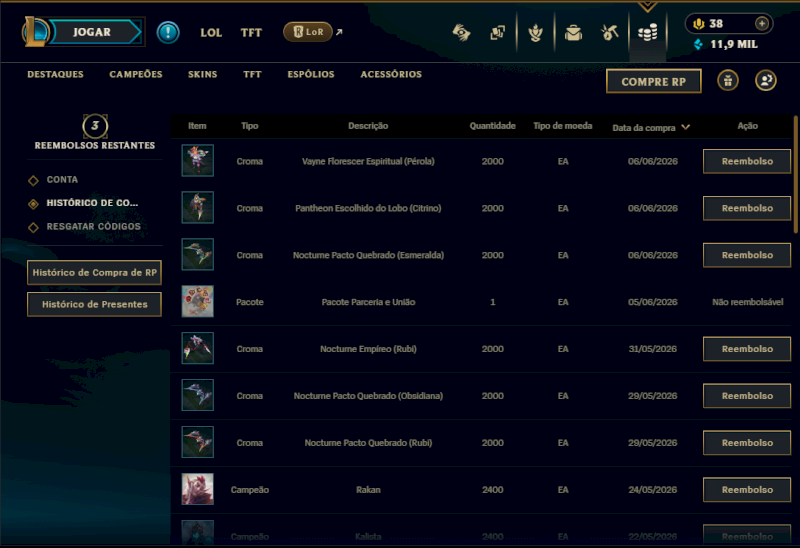Image resolution: width=800 pixels, height=548 pixels.
Task: Open the CAMPEÕES store tab
Action: click(x=136, y=74)
